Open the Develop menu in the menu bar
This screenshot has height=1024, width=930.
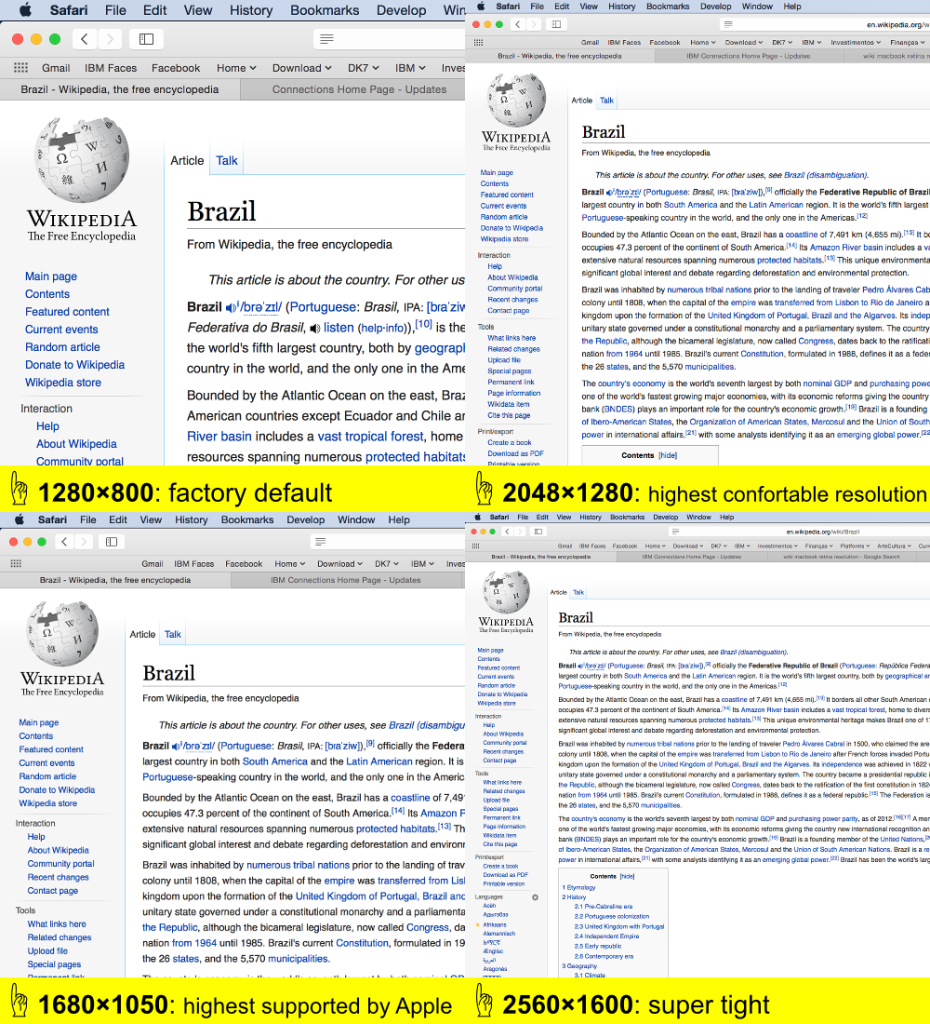coord(401,10)
